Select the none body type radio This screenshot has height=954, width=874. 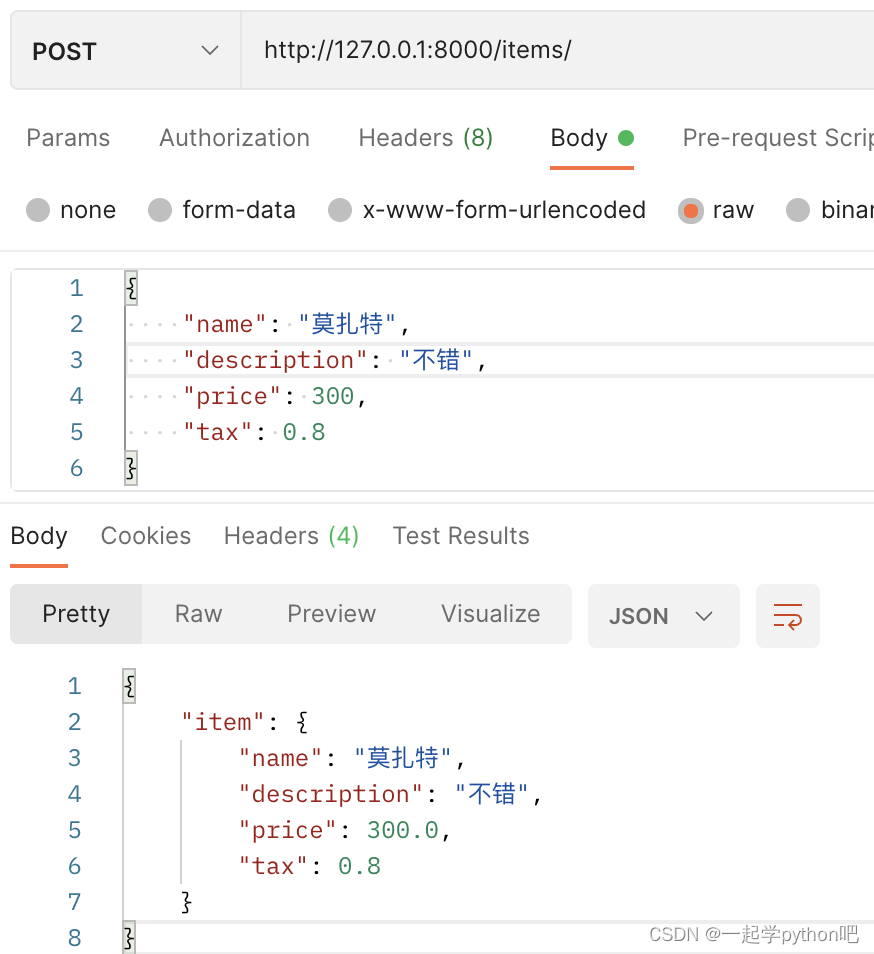pyautogui.click(x=38, y=210)
